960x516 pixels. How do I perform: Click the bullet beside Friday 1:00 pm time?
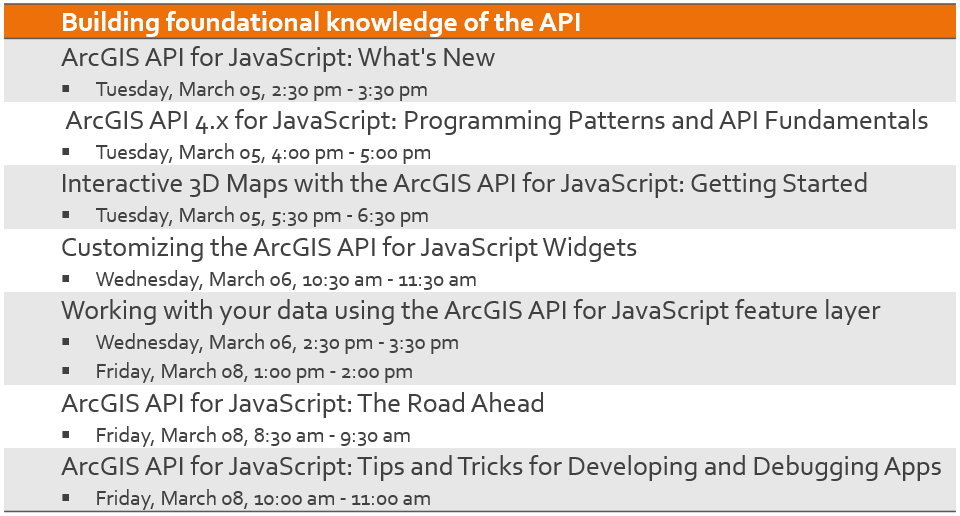(x=66, y=371)
